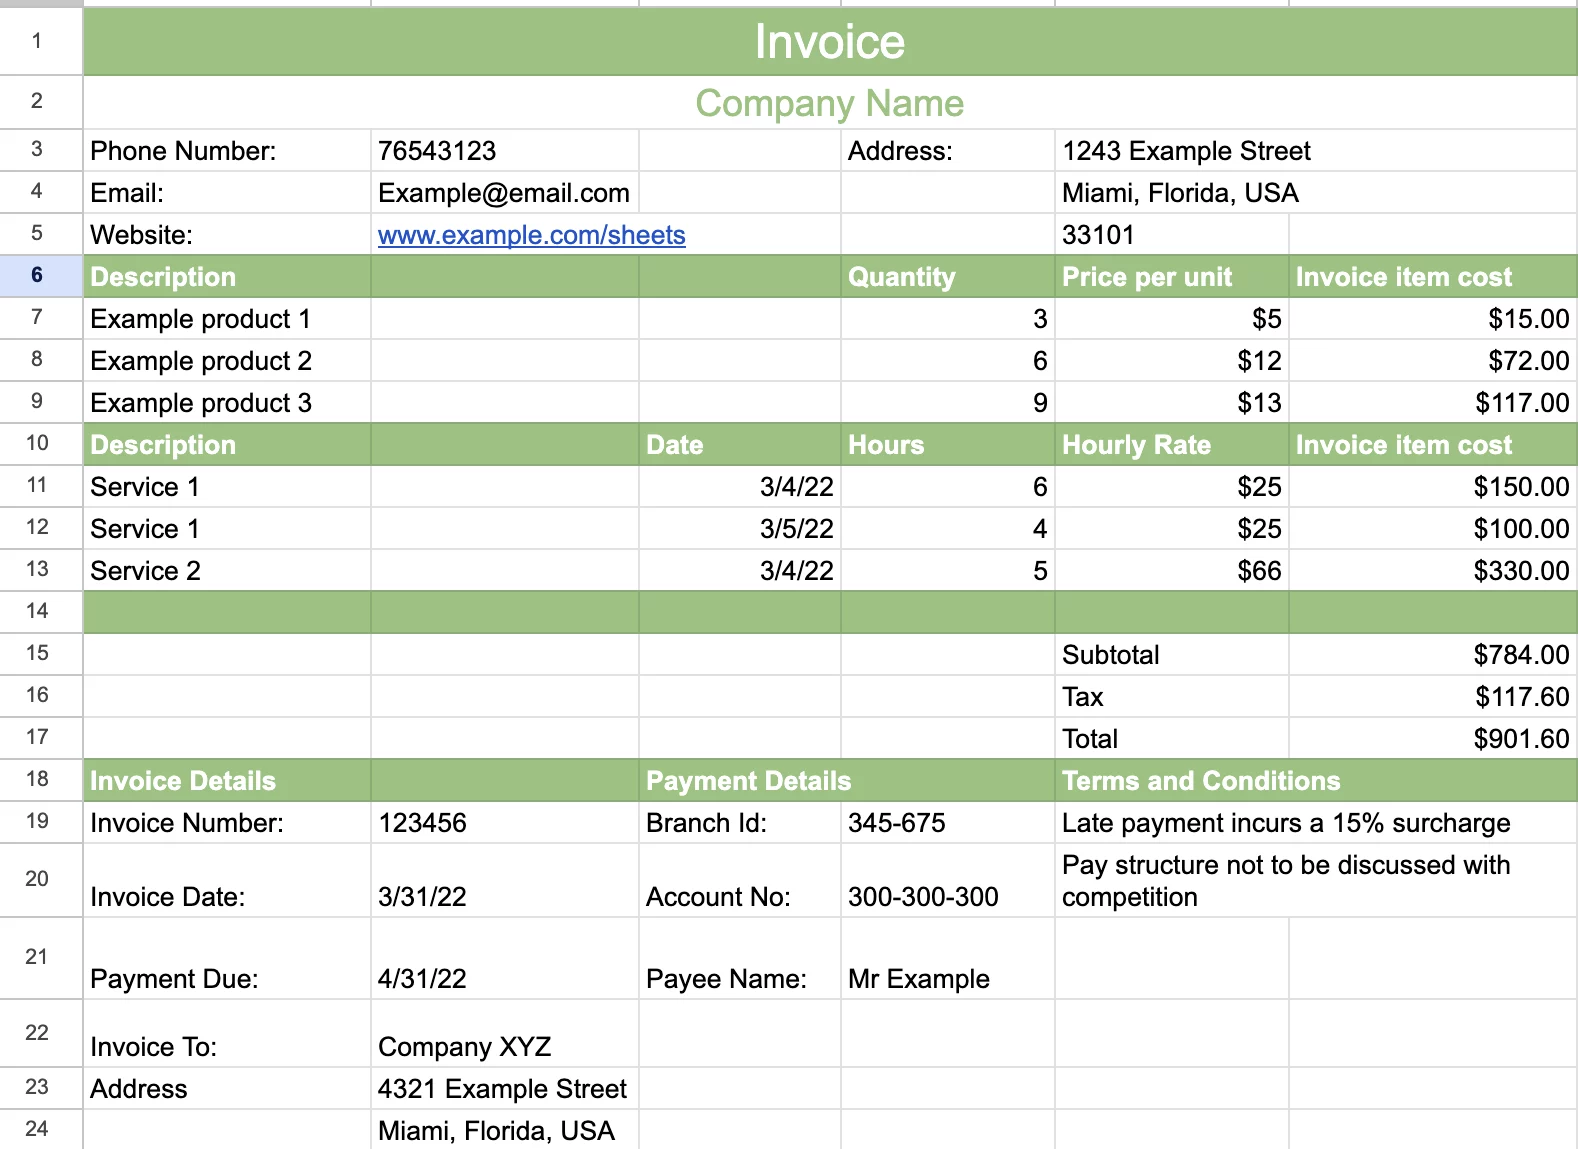This screenshot has height=1149, width=1578.
Task: Select the 1243 Example Street address cell
Action: [x=1185, y=151]
